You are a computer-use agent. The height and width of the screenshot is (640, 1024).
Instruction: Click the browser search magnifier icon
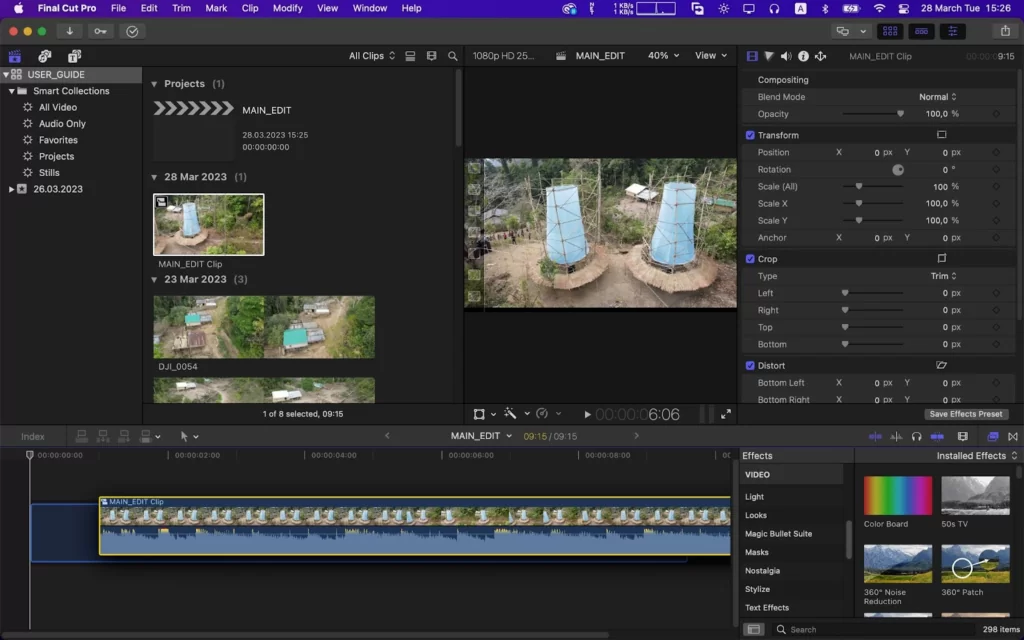[x=453, y=56]
